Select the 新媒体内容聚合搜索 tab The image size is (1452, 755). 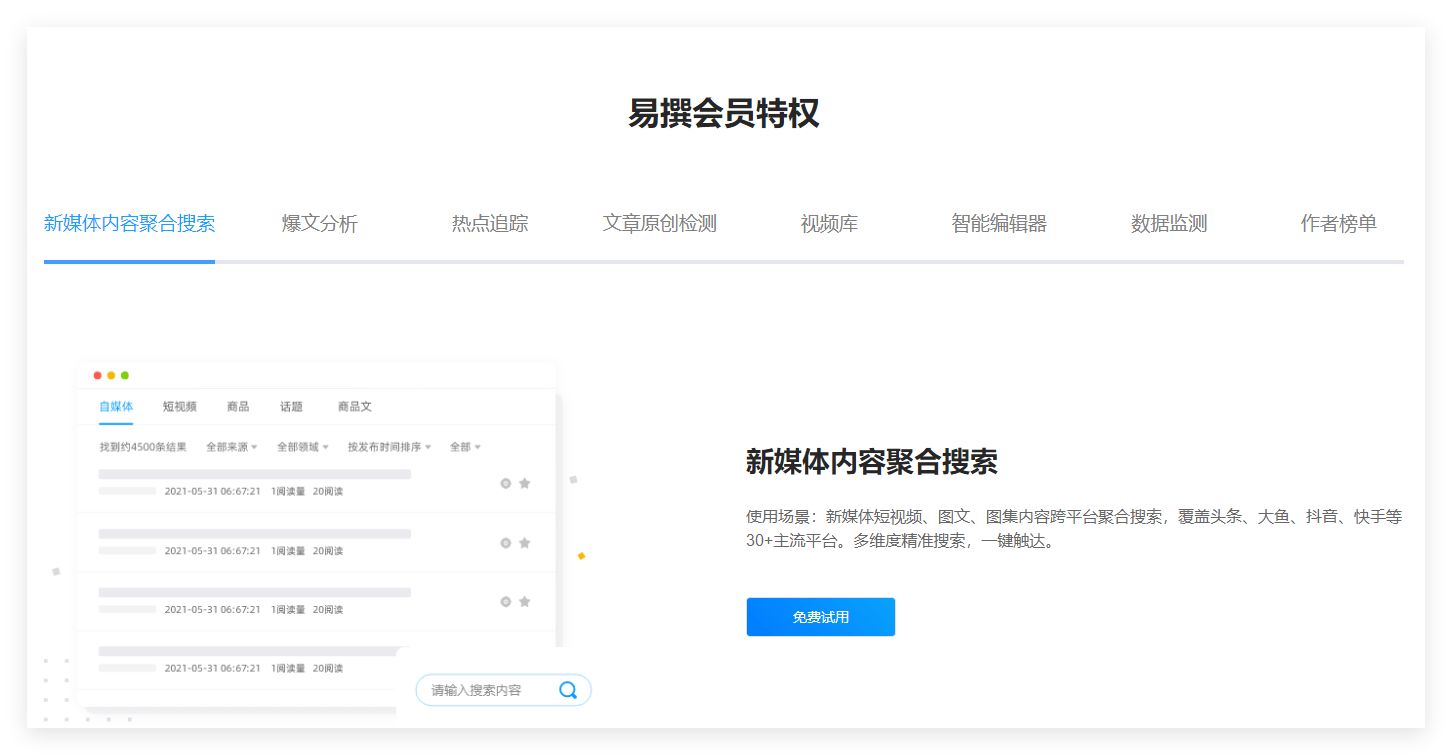(x=129, y=224)
